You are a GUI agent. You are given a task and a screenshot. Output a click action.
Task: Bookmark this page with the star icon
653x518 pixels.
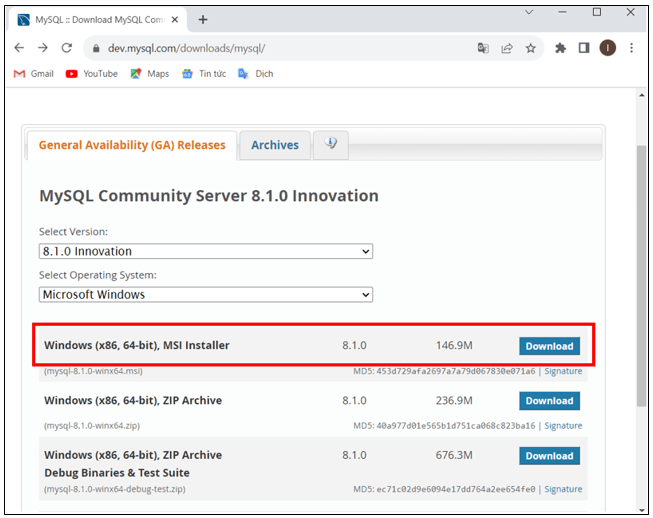click(x=530, y=47)
